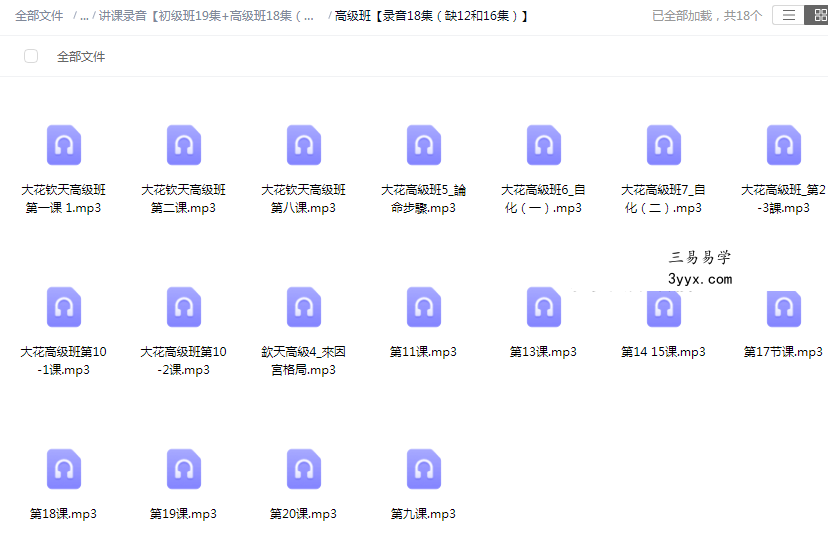Open the 第九课.mp3 audio icon
This screenshot has width=828, height=534.
424,469
